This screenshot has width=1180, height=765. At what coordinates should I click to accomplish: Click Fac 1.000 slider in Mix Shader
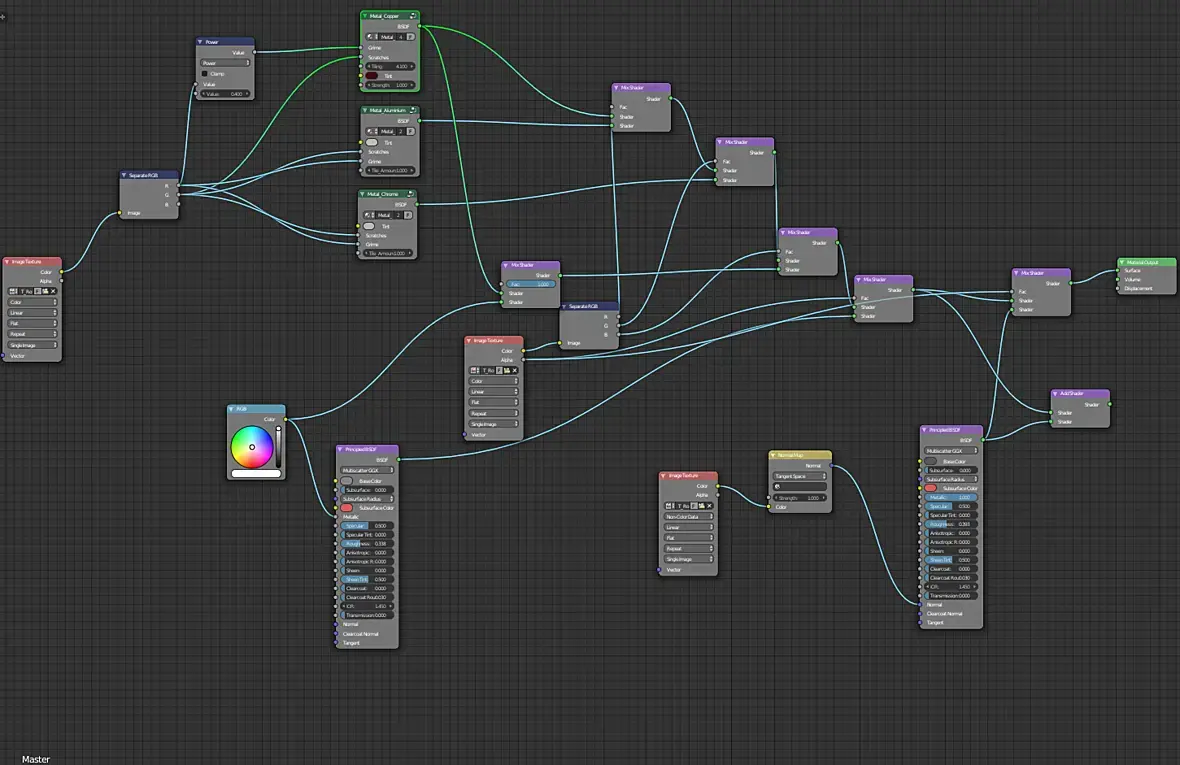[531, 284]
